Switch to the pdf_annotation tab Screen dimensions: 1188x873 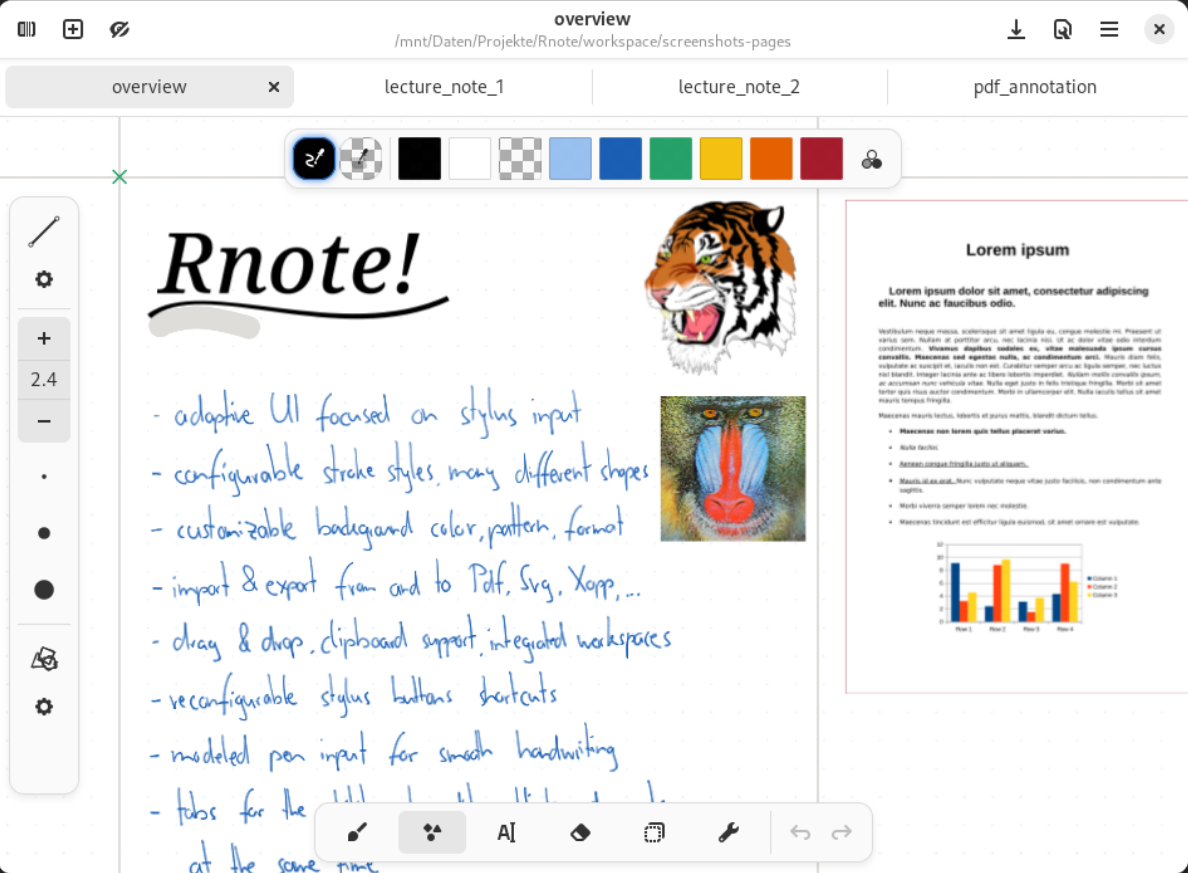(x=1035, y=87)
